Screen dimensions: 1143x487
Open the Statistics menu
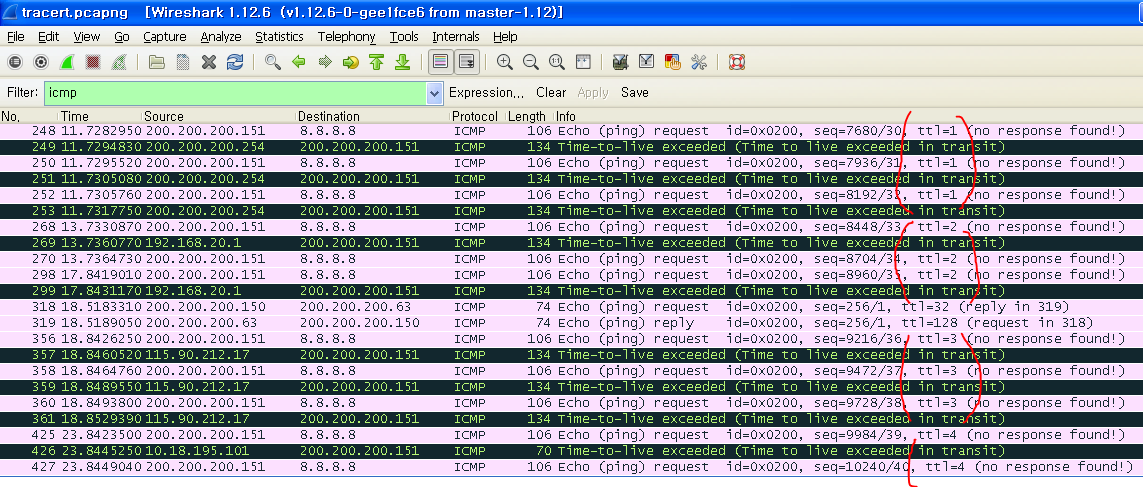coord(279,36)
